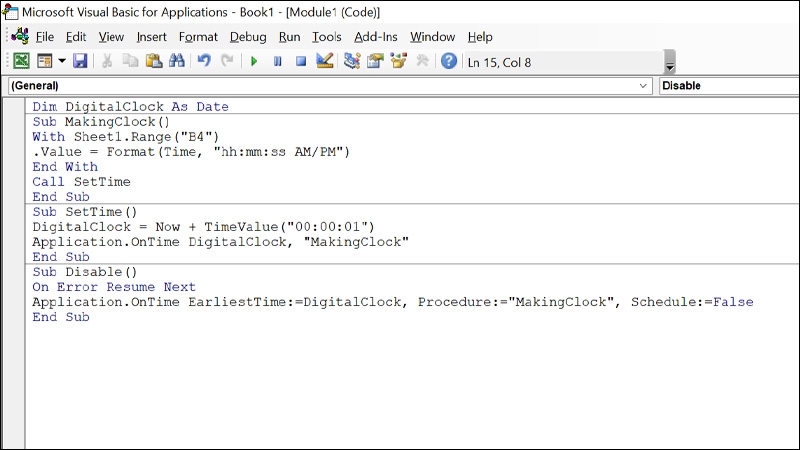Open the Debug menu
The height and width of the screenshot is (450, 800).
(248, 37)
